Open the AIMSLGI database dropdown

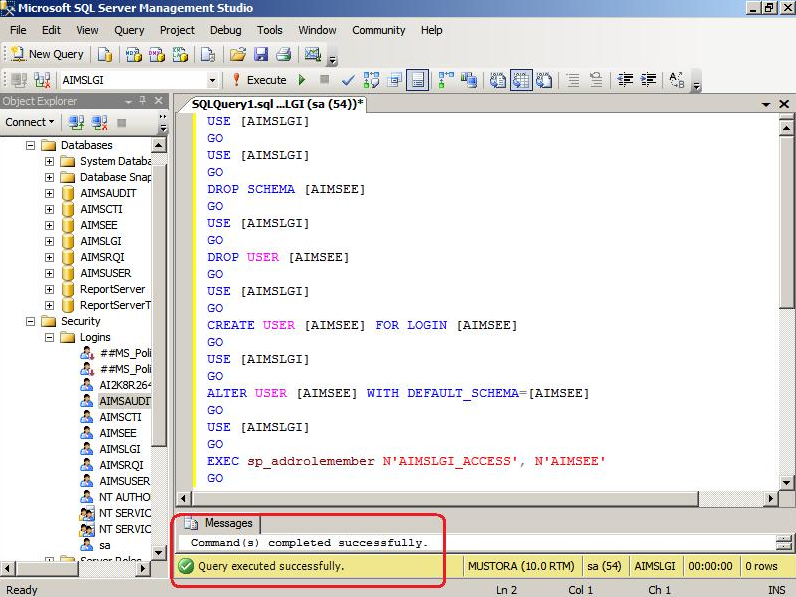(212, 80)
